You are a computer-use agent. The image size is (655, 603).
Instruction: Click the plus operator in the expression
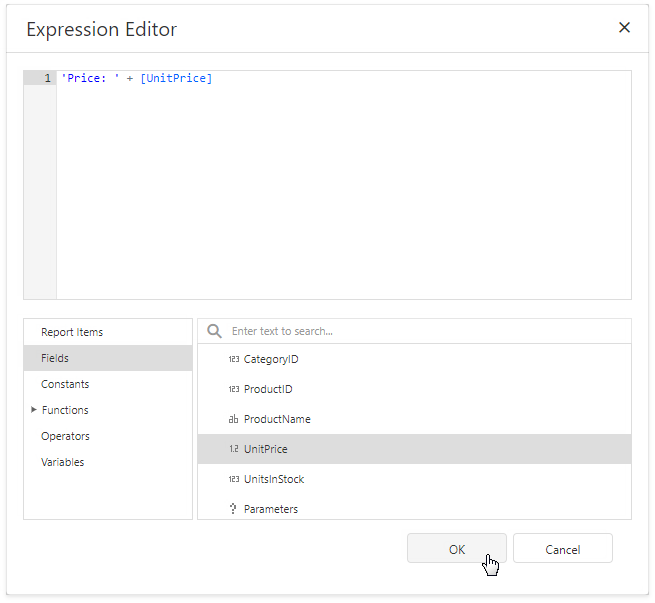(x=130, y=79)
